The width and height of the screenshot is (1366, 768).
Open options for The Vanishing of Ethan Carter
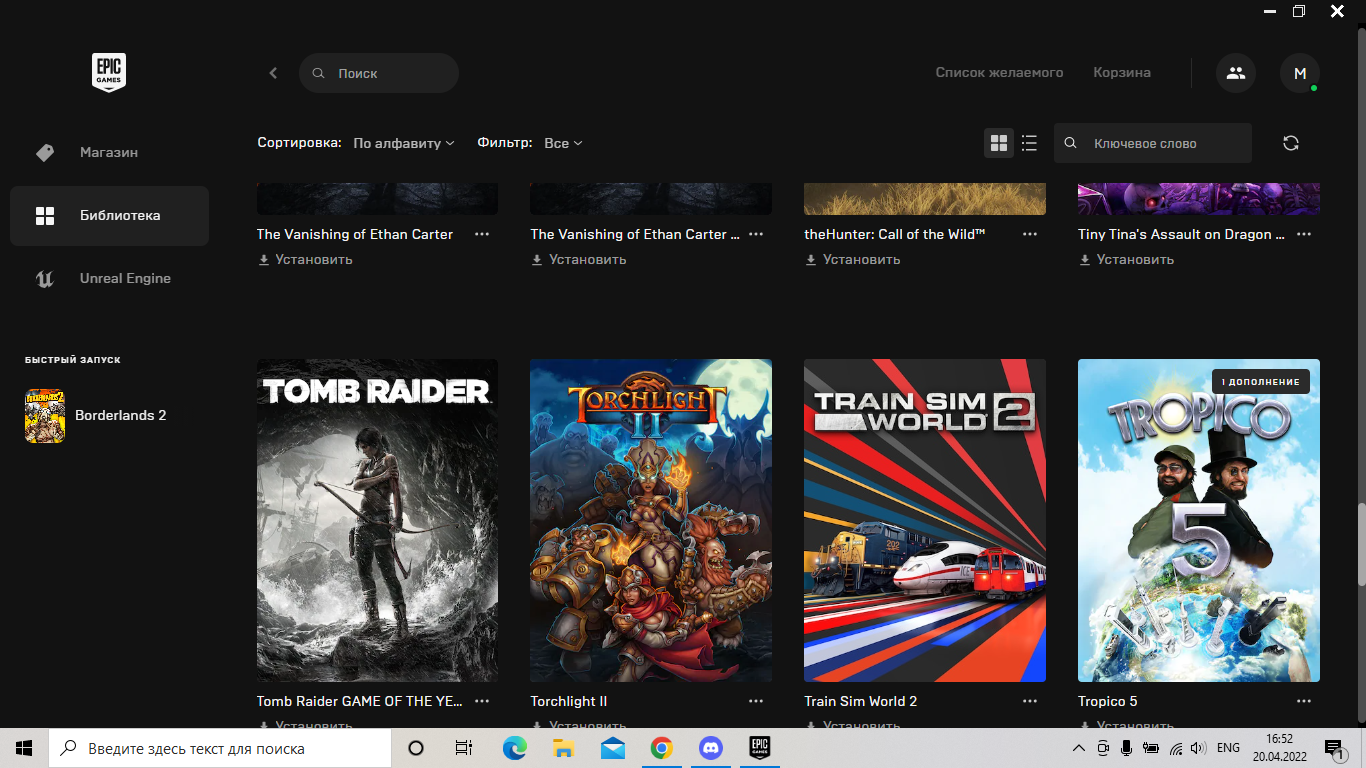482,234
